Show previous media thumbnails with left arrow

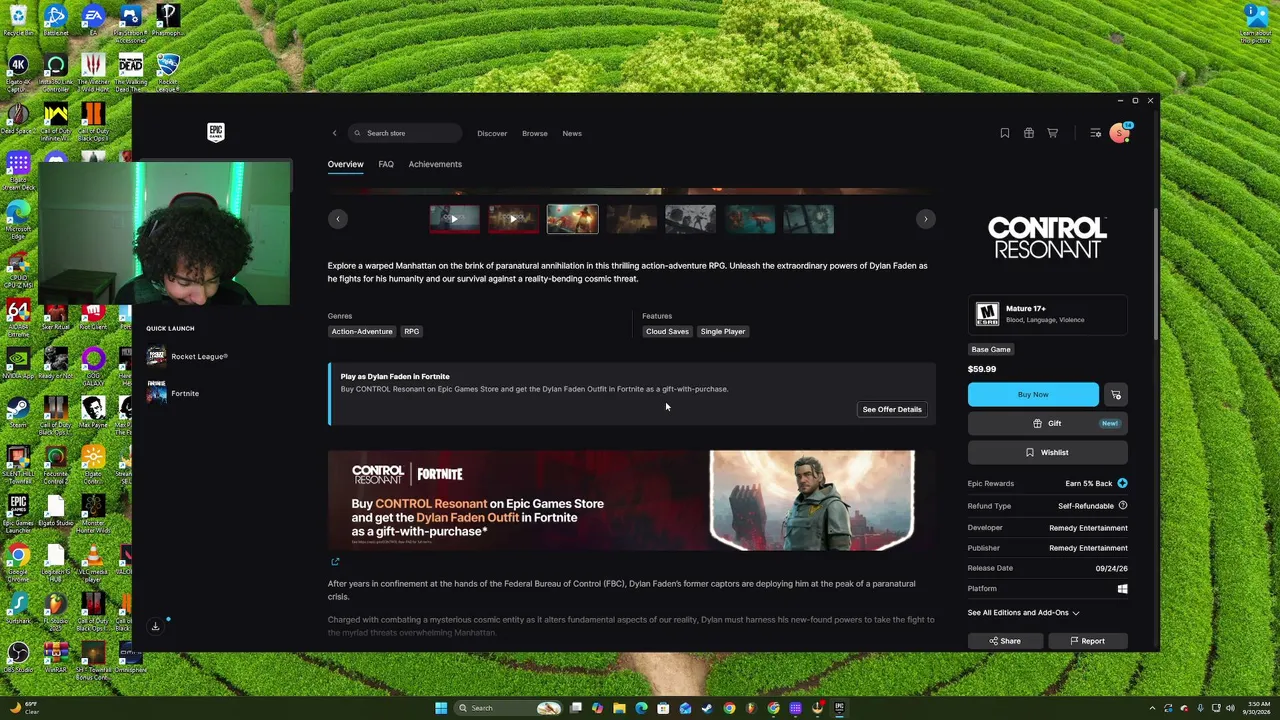[338, 219]
